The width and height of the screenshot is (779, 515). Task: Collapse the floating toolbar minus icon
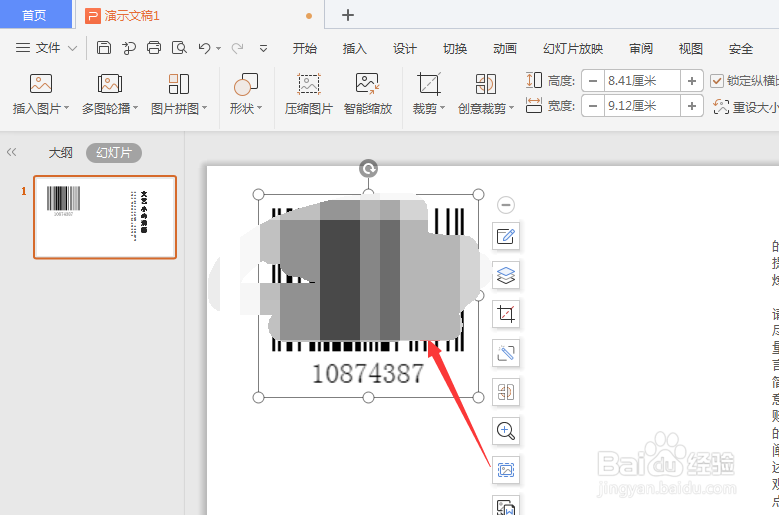click(506, 205)
